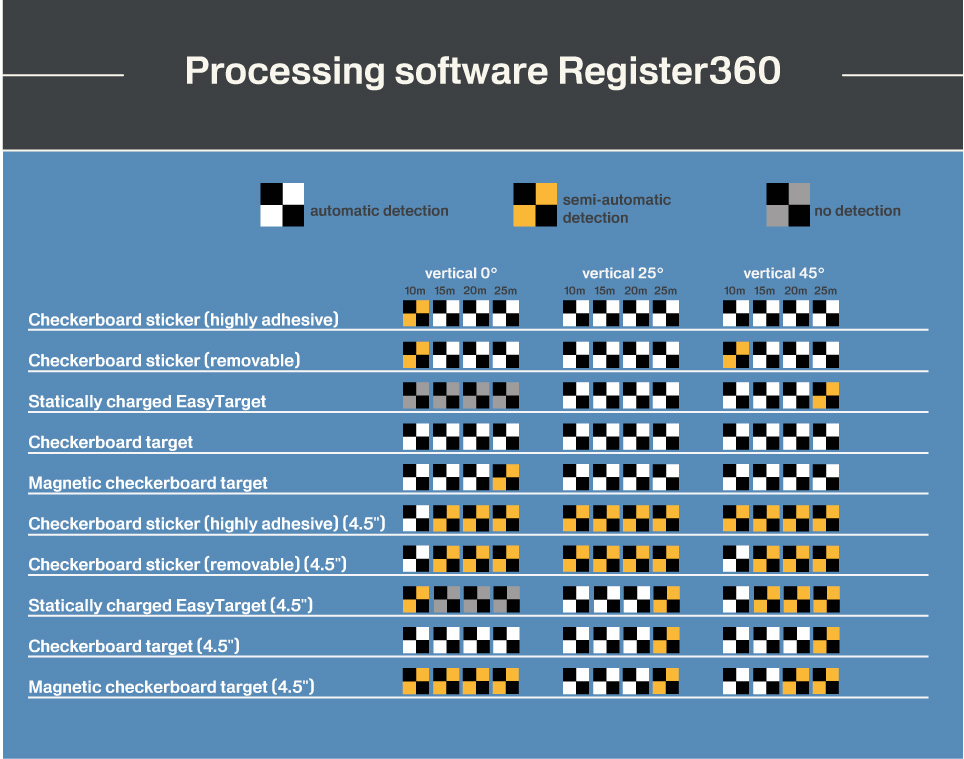Click 'Checkerboard sticker (highly adhesive) (4.5")' row label
This screenshot has height=759, width=964.
coord(207,524)
